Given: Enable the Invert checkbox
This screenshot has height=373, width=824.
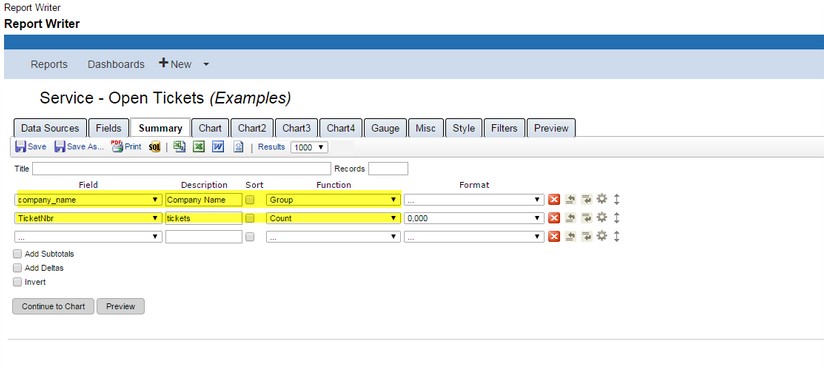Looking at the screenshot, I should 17,282.
